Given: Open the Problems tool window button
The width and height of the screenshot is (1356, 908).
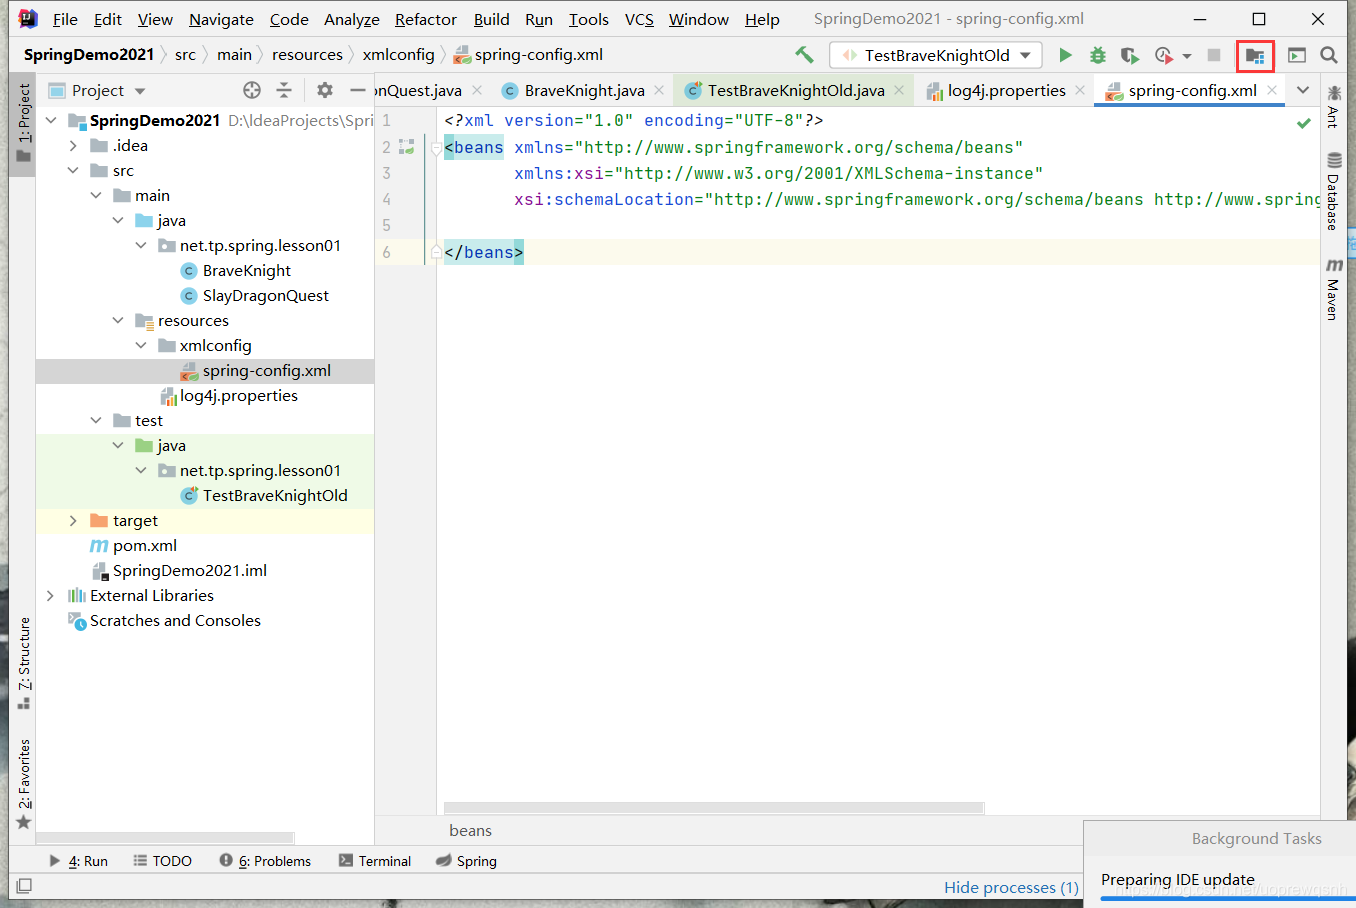Looking at the screenshot, I should (x=265, y=861).
